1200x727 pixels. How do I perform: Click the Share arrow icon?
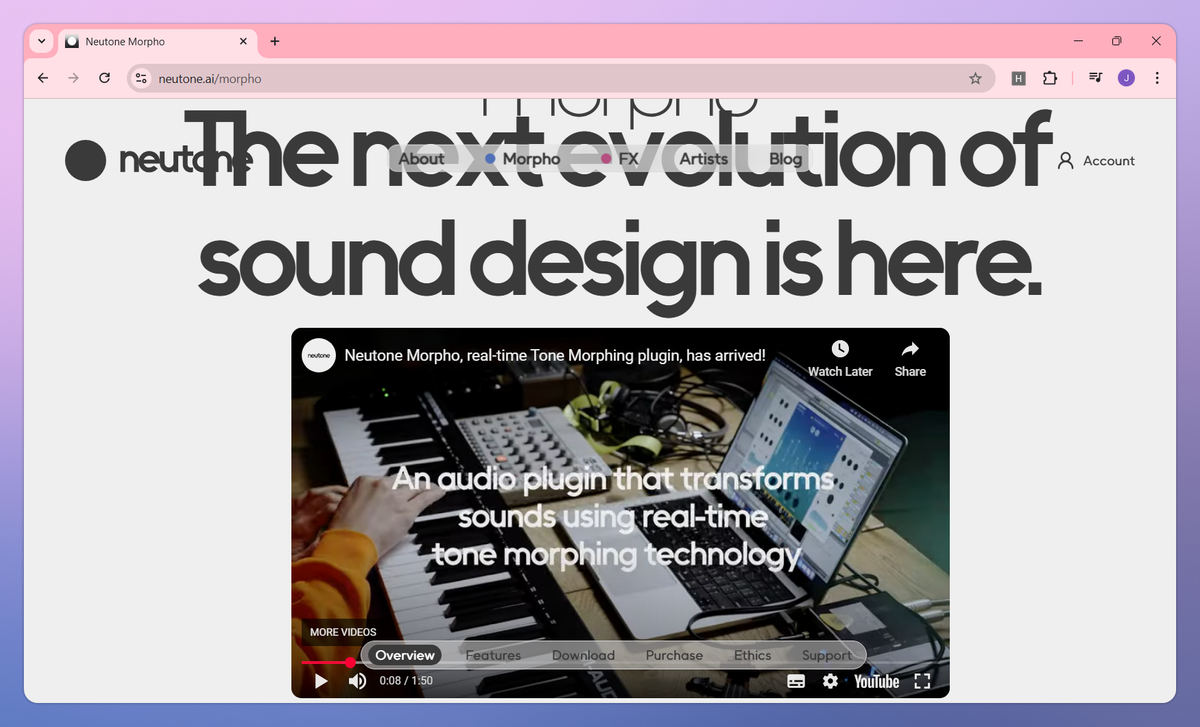910,348
